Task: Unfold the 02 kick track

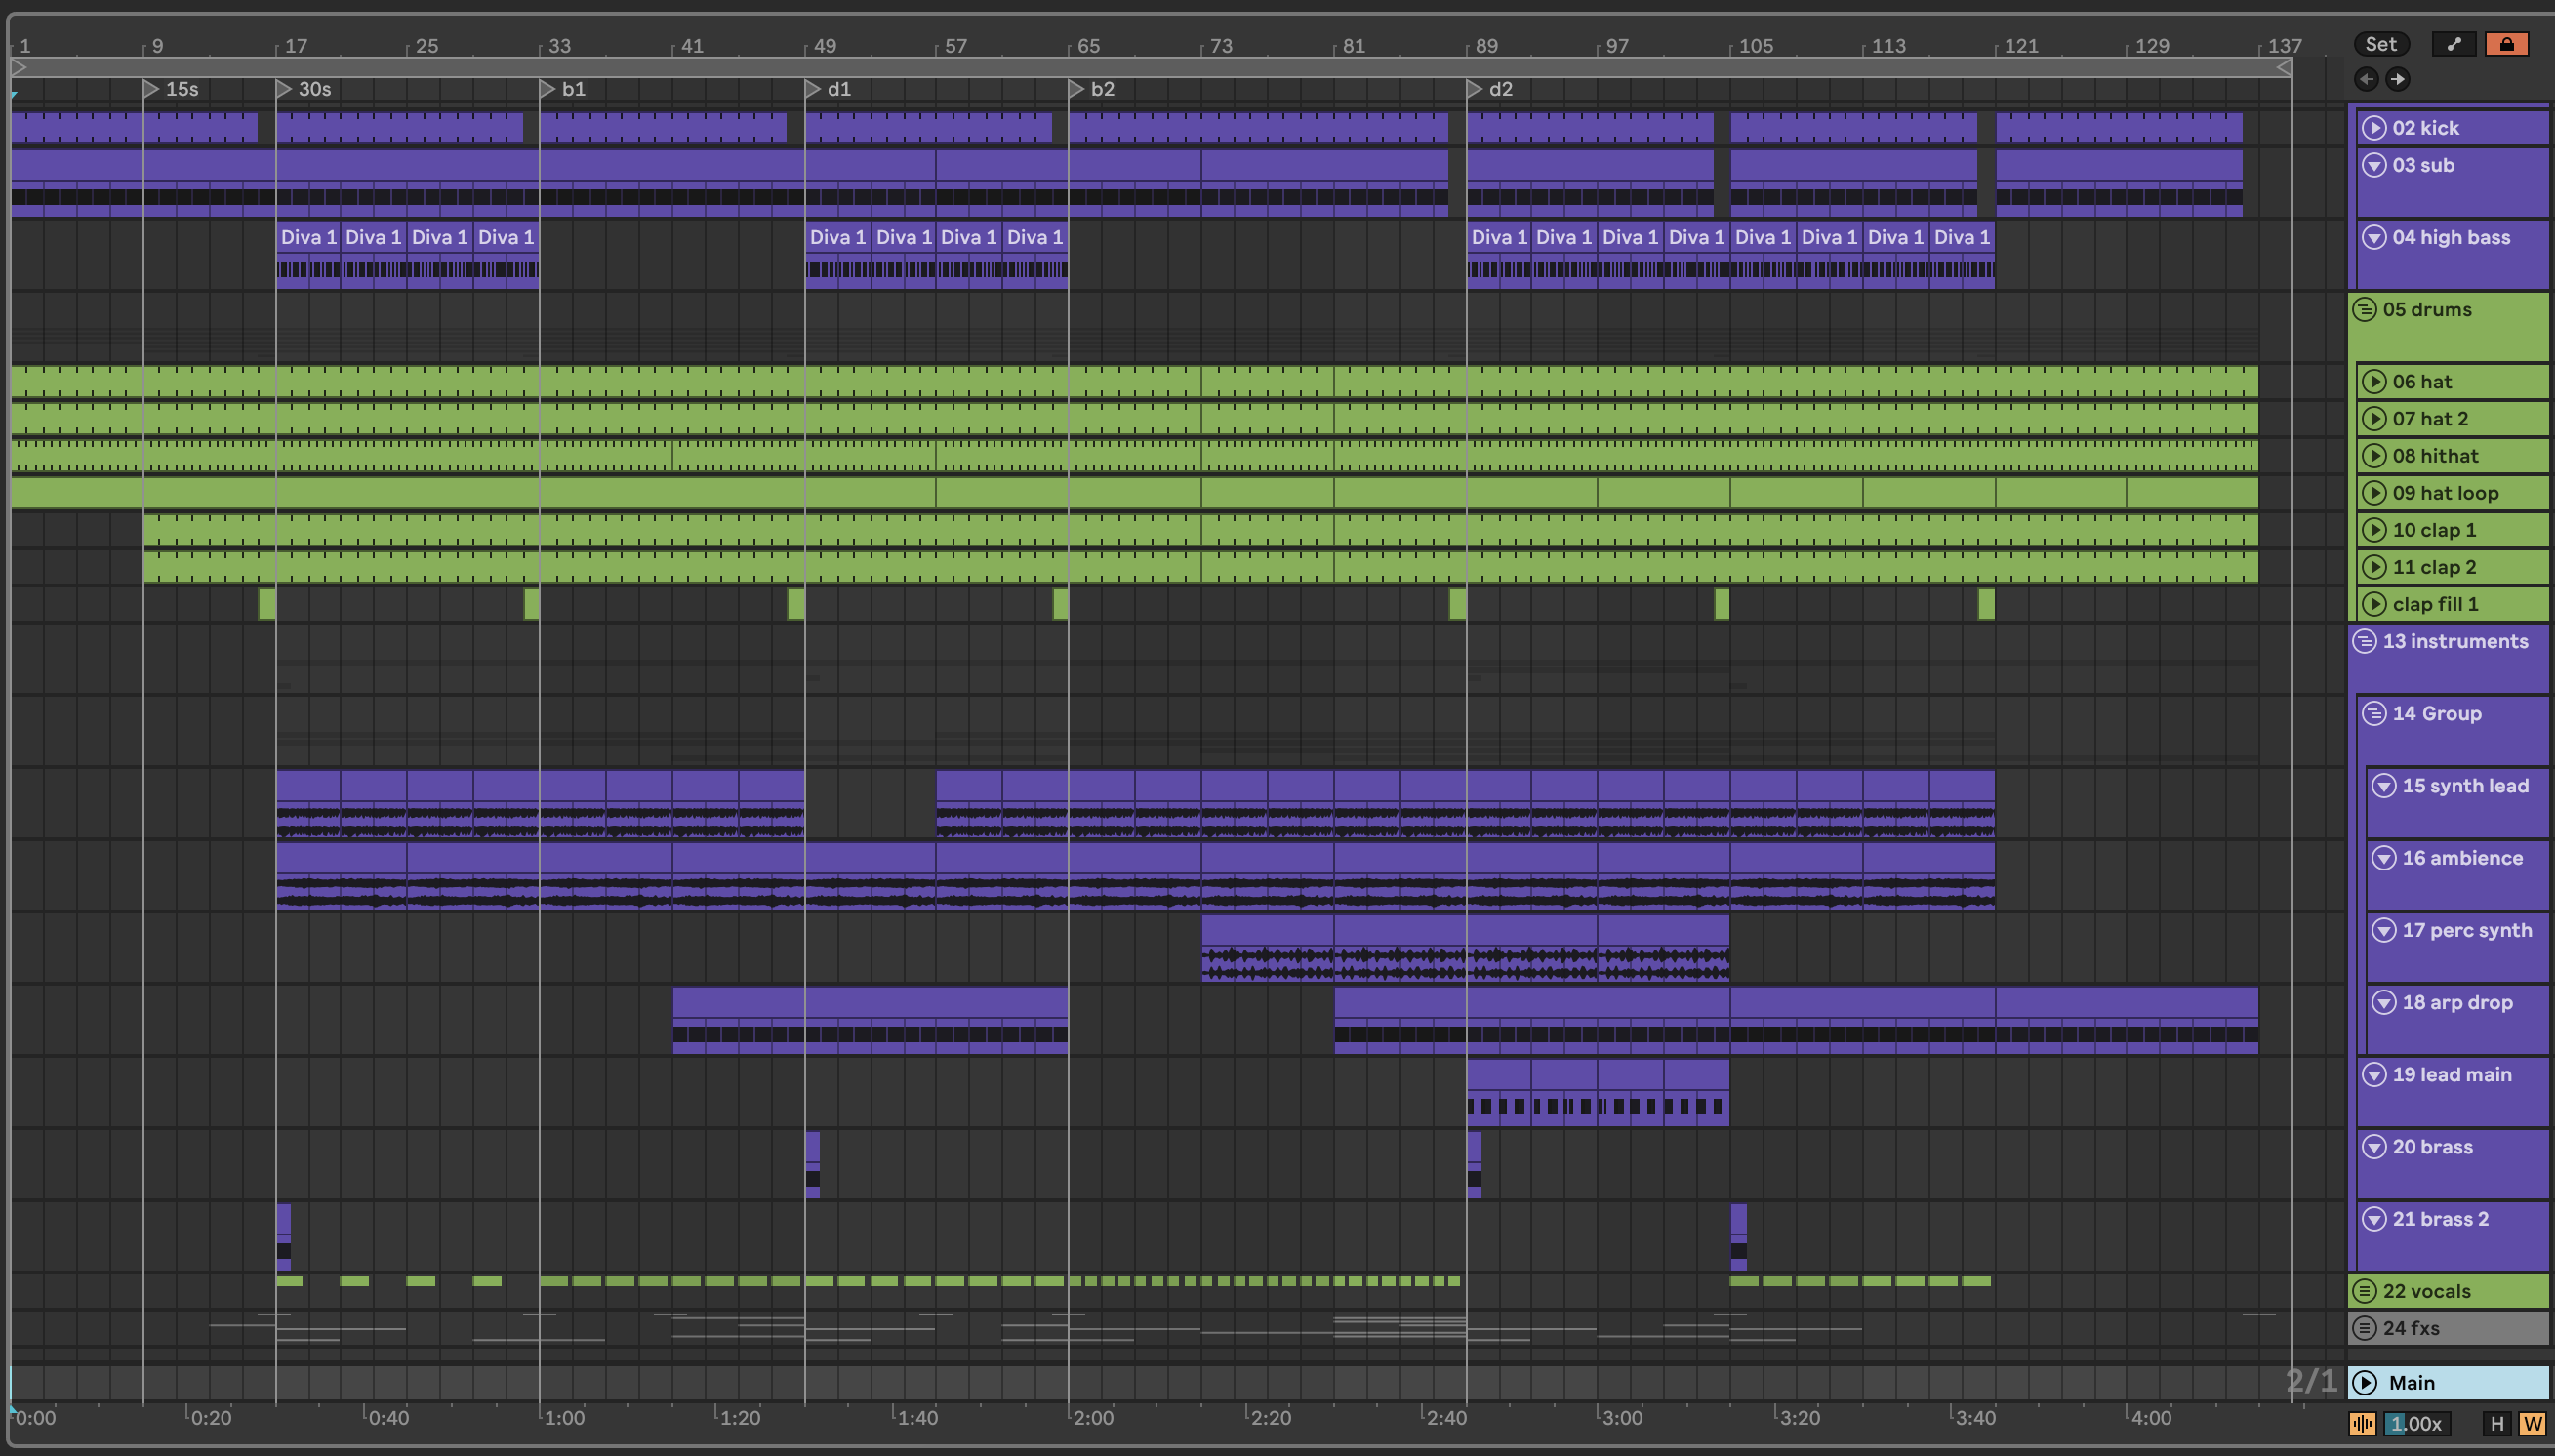Action: point(2374,128)
